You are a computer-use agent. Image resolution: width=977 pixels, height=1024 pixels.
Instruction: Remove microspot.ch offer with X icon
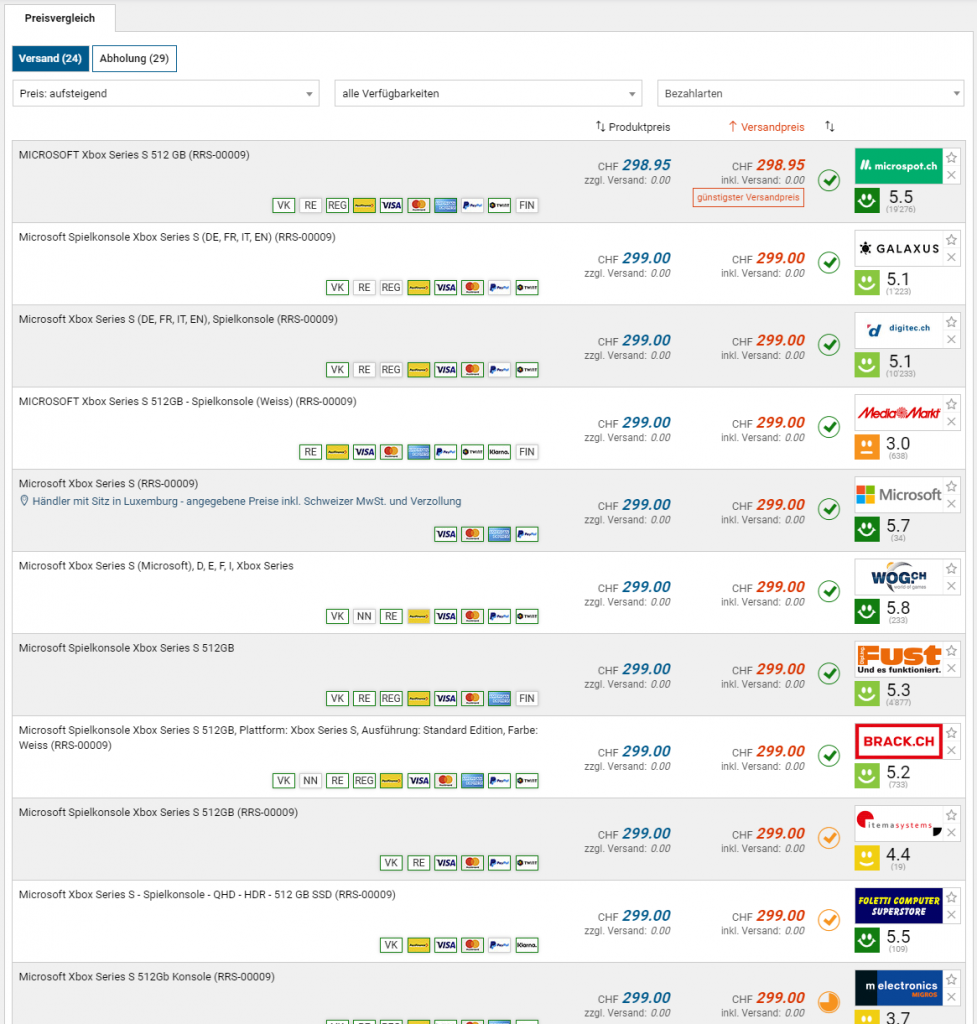952,175
